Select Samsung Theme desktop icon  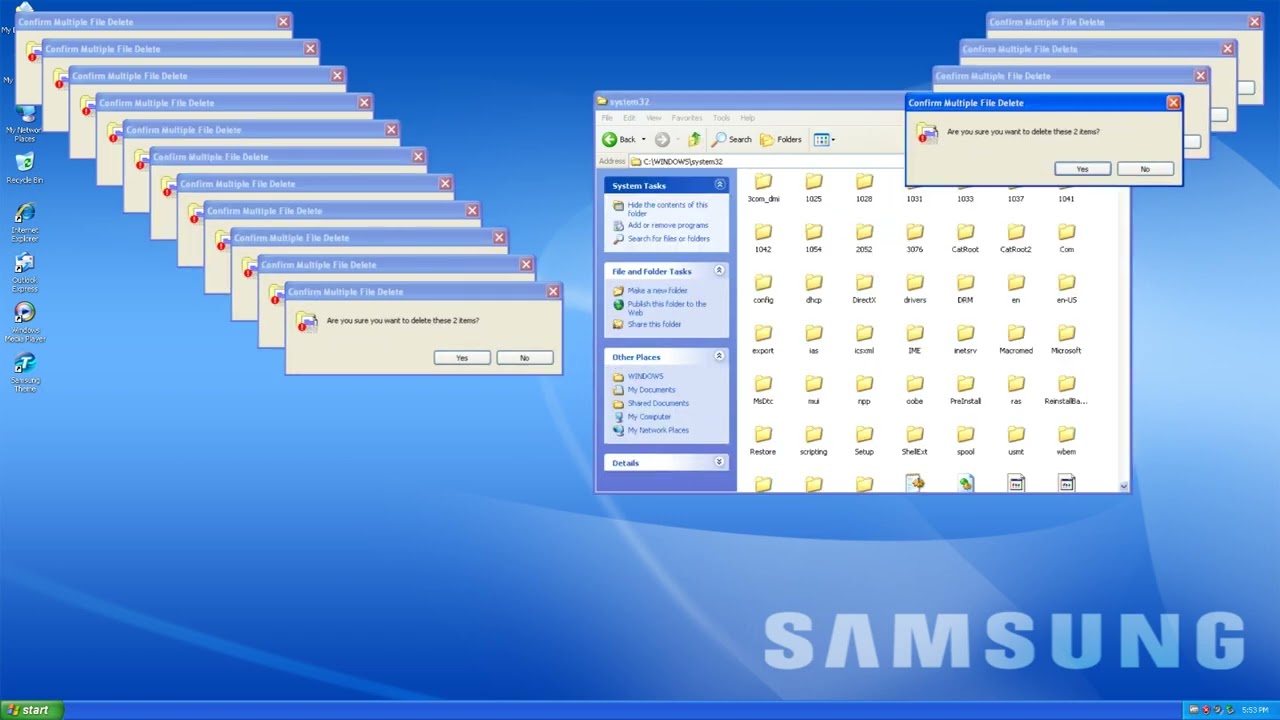click(x=25, y=372)
